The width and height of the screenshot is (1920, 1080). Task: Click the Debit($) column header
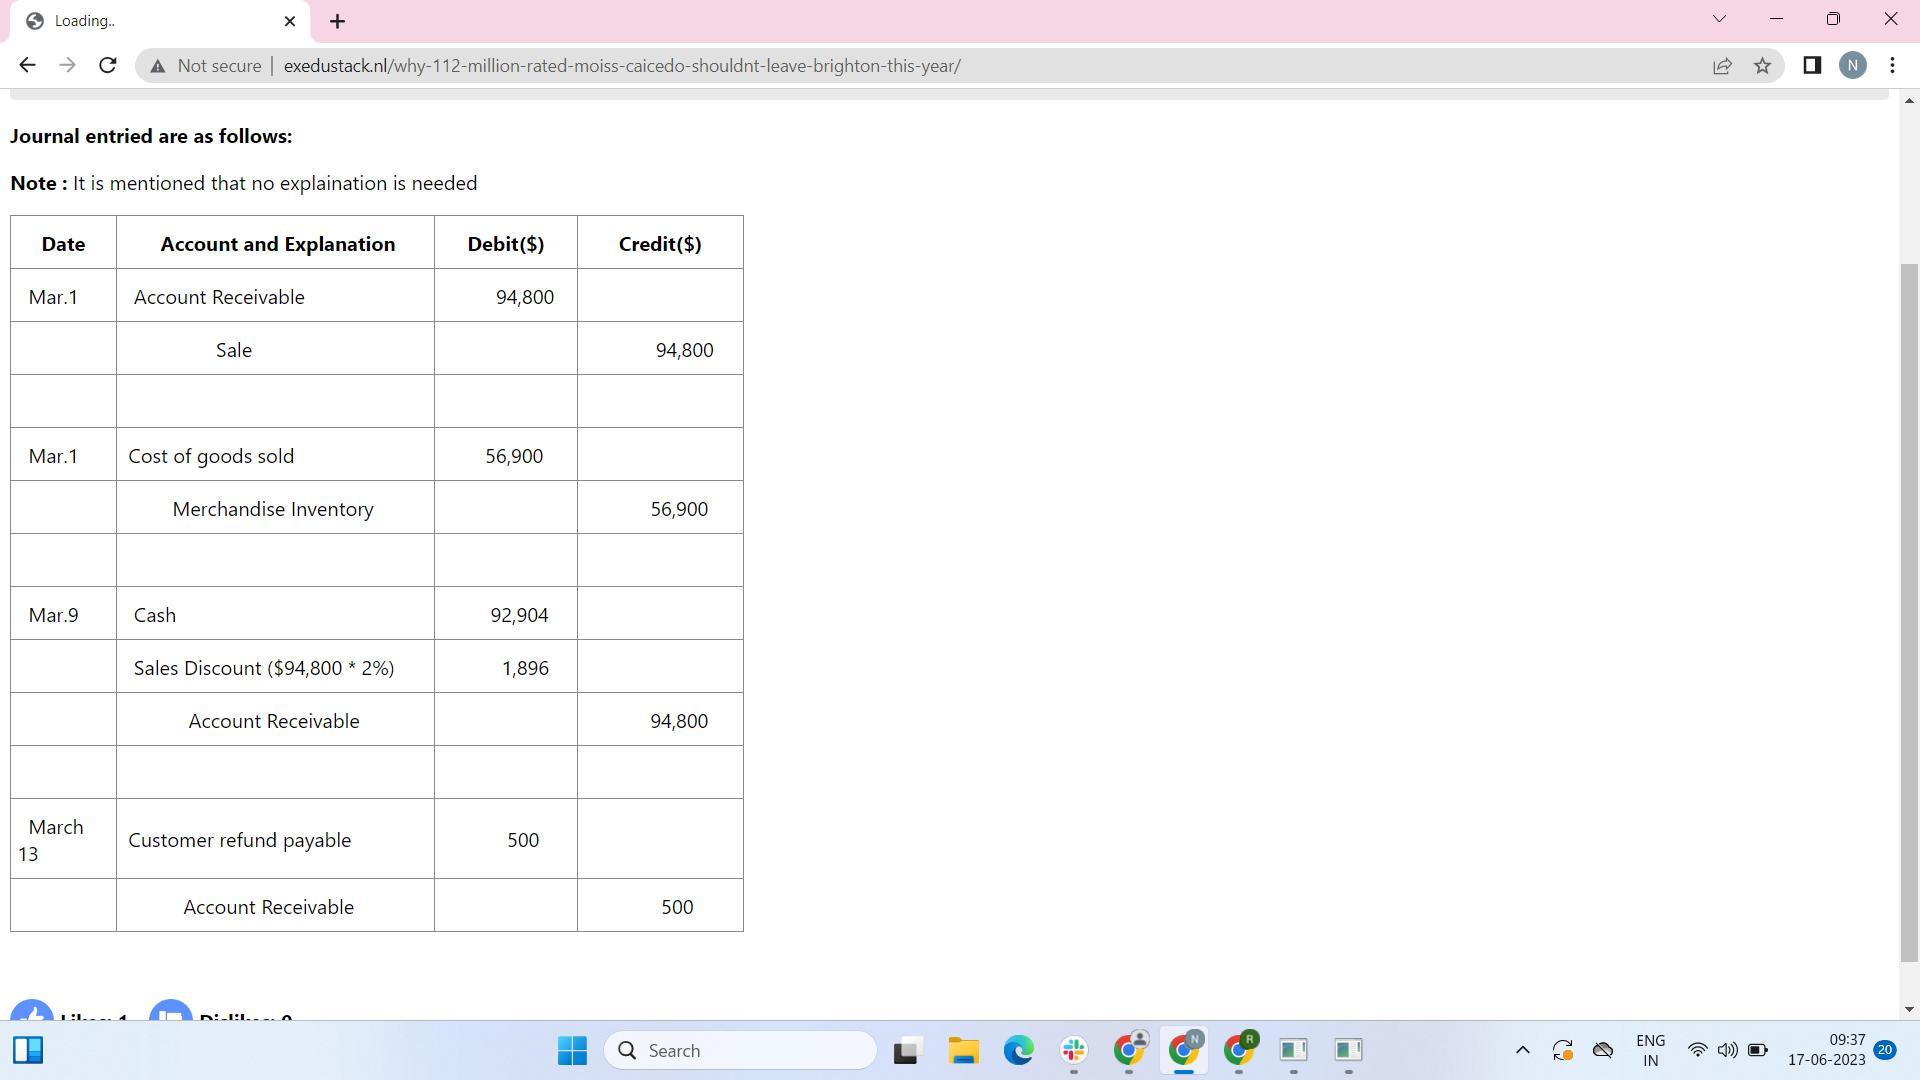point(506,244)
